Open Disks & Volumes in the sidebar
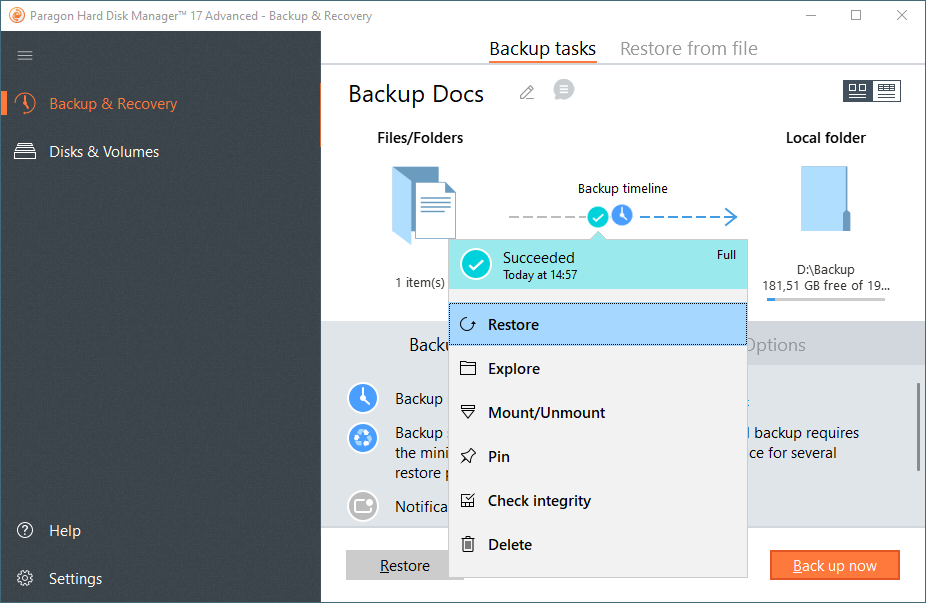Image resolution: width=926 pixels, height=603 pixels. click(x=104, y=152)
